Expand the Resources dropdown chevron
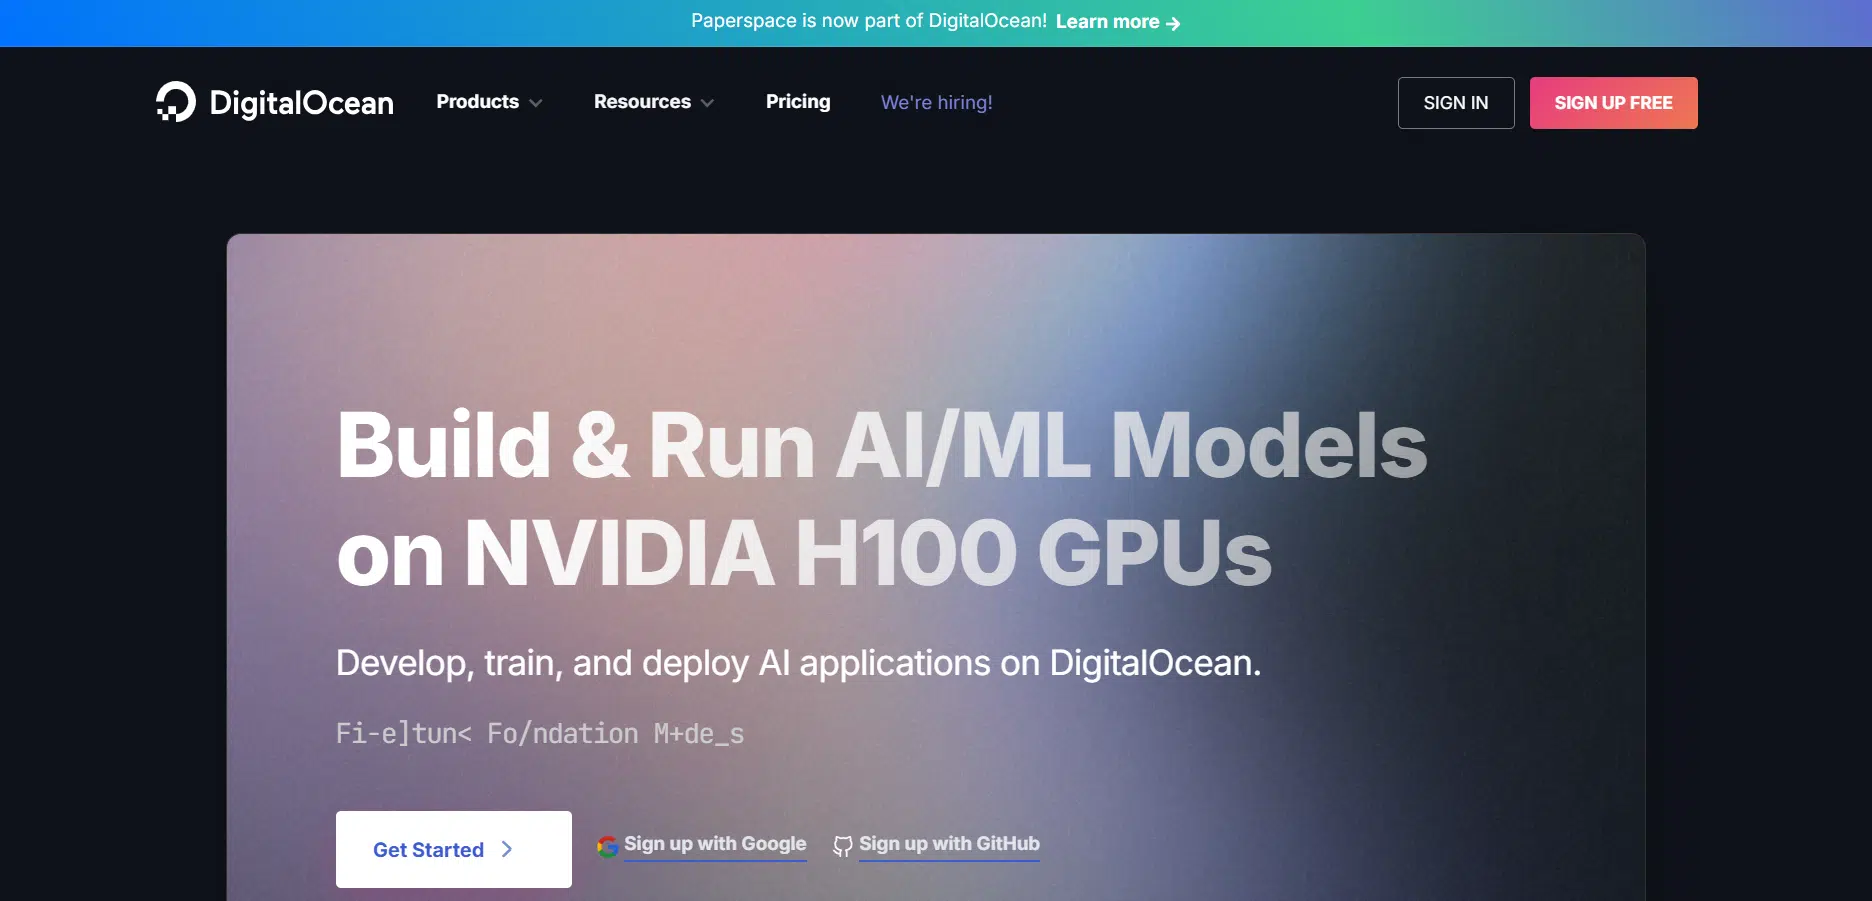Viewport: 1872px width, 901px height. pos(708,103)
